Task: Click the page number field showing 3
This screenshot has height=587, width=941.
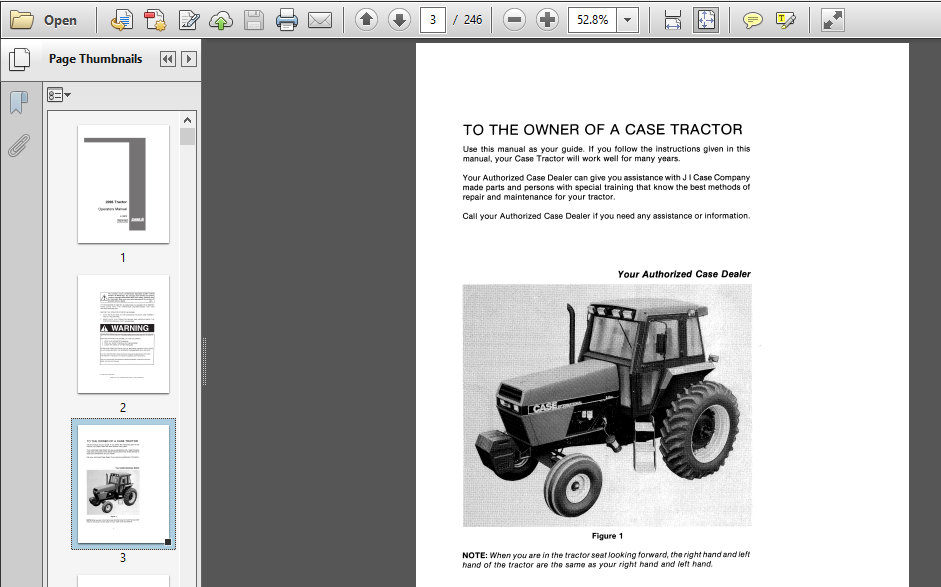Action: (433, 20)
